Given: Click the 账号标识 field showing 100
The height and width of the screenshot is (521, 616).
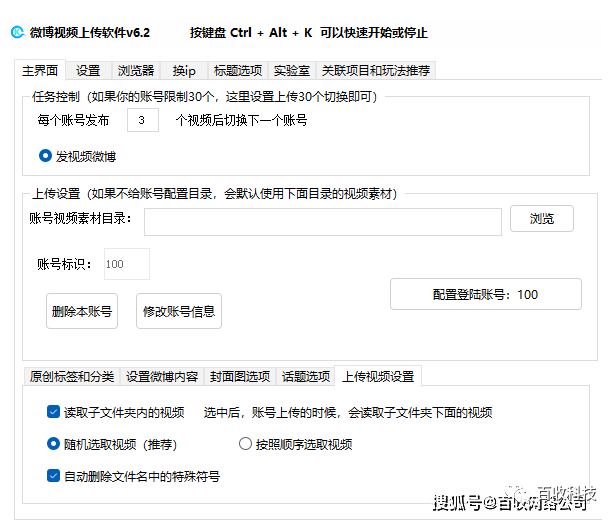Looking at the screenshot, I should [127, 264].
